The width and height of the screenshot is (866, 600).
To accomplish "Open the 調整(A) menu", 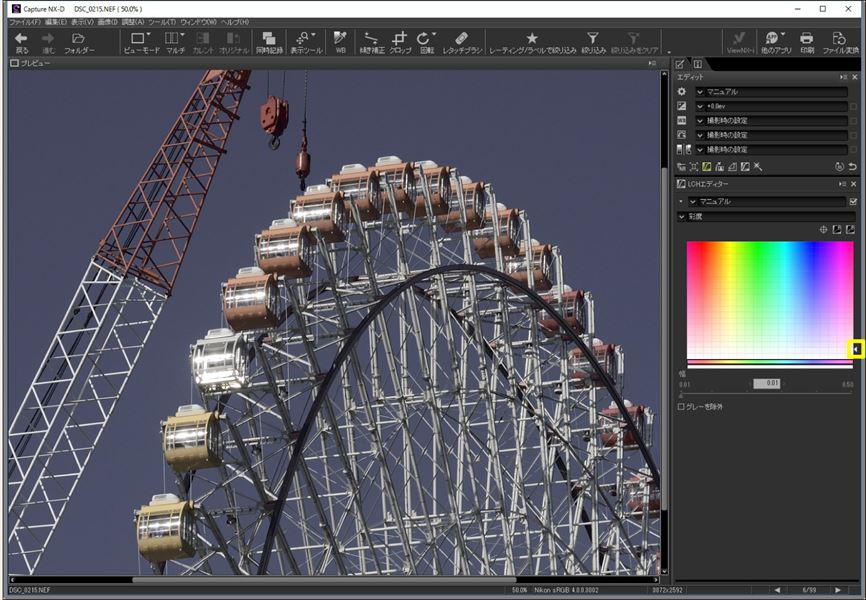I will pyautogui.click(x=133, y=22).
